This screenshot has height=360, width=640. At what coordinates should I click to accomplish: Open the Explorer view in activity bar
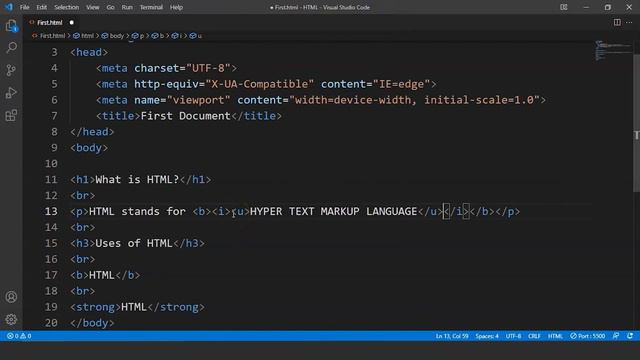click(x=11, y=26)
